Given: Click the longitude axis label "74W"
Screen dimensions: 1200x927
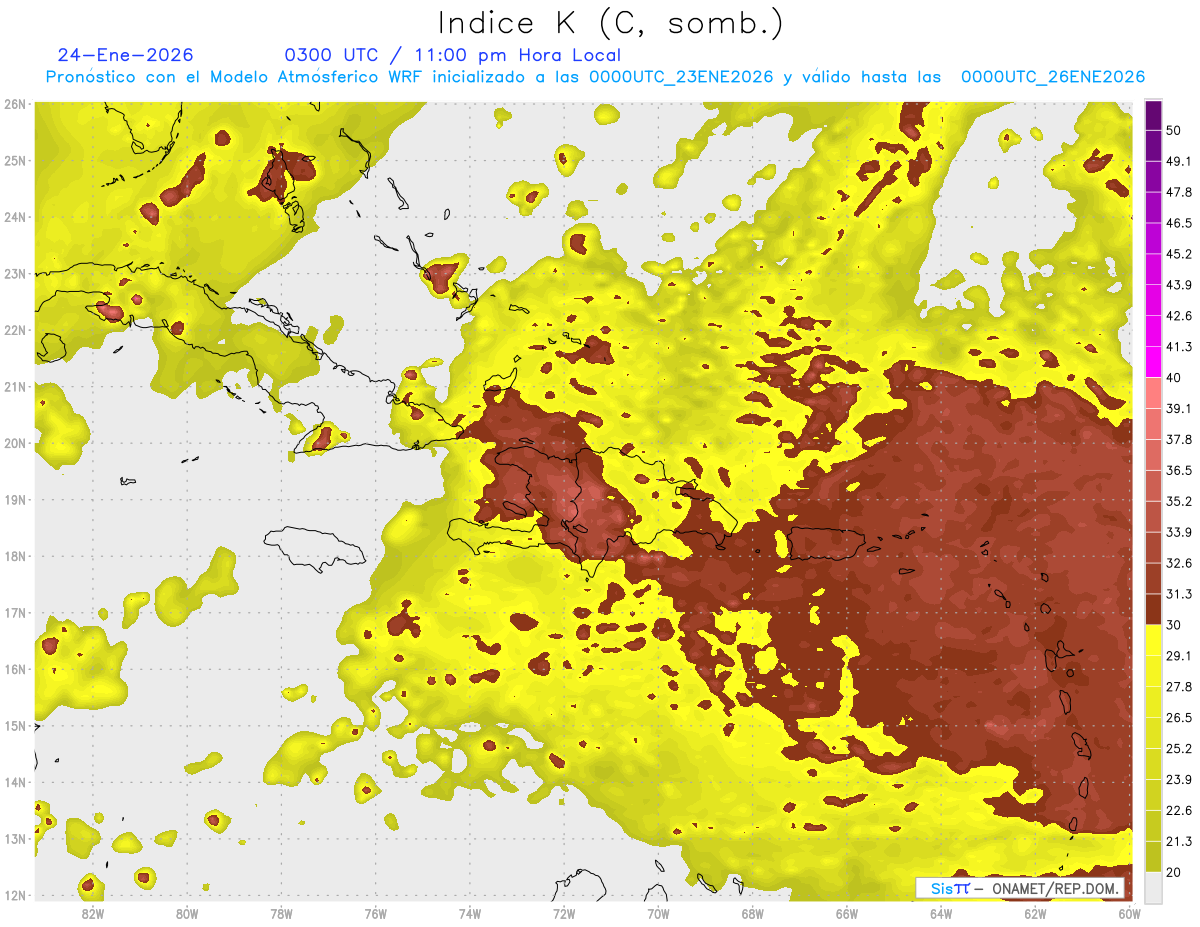Looking at the screenshot, I should click(470, 913).
